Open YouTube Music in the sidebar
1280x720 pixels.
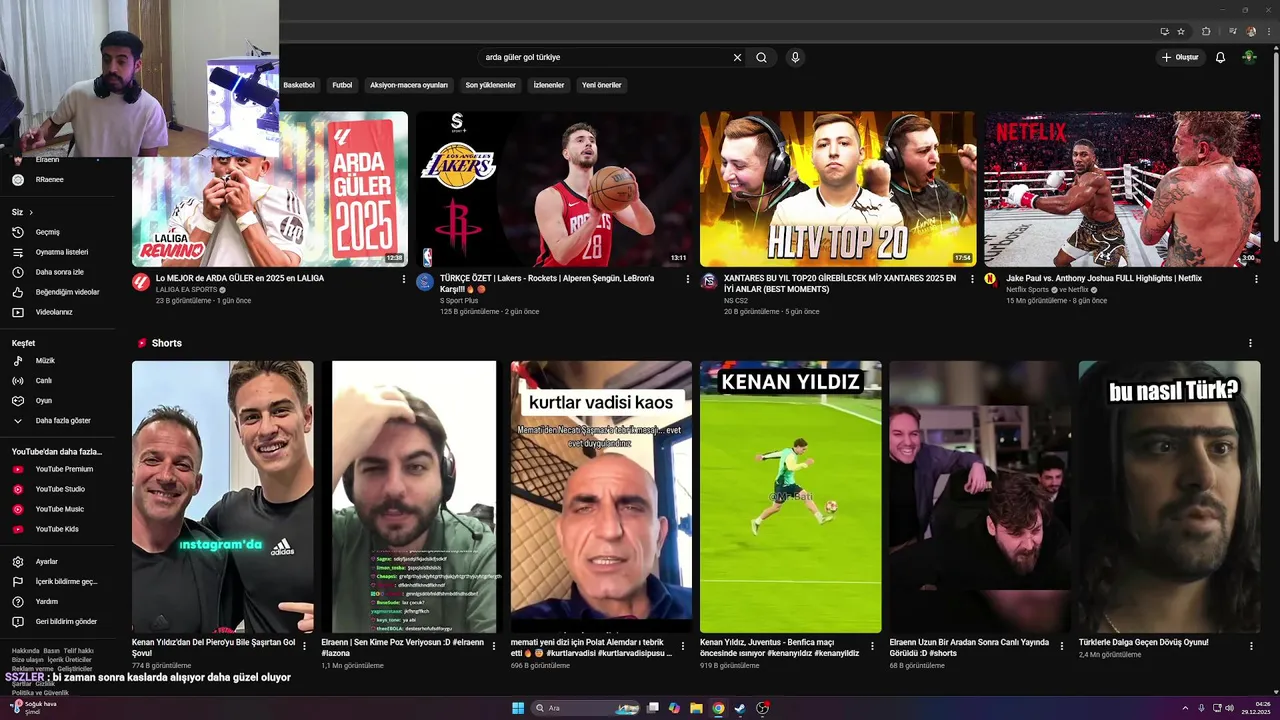click(x=60, y=509)
